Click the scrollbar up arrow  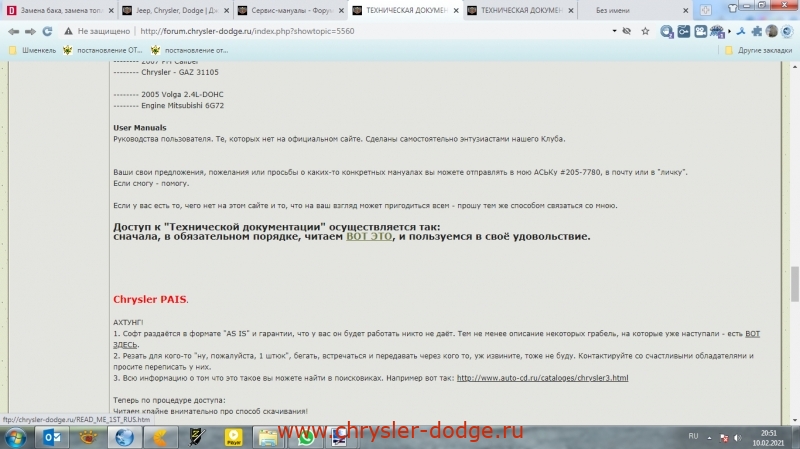(794, 66)
